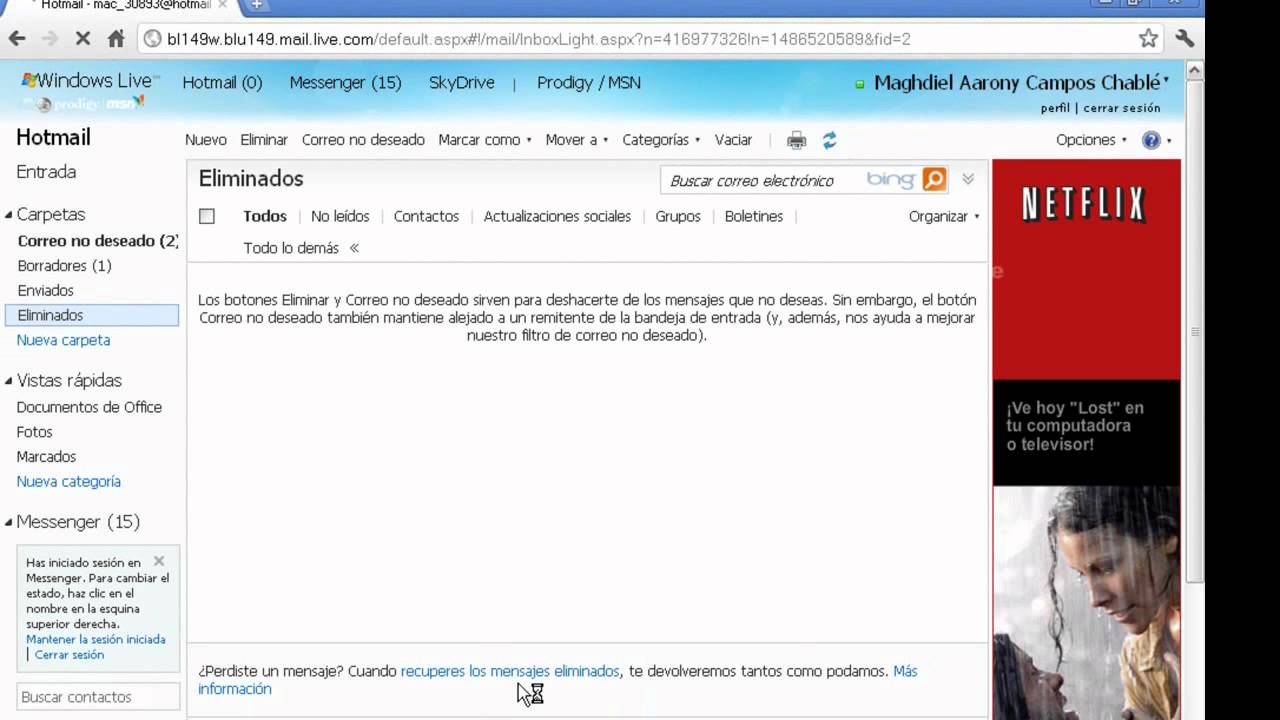Click recuperes los mensajes eliminados link
This screenshot has height=720, width=1280.
tap(510, 671)
